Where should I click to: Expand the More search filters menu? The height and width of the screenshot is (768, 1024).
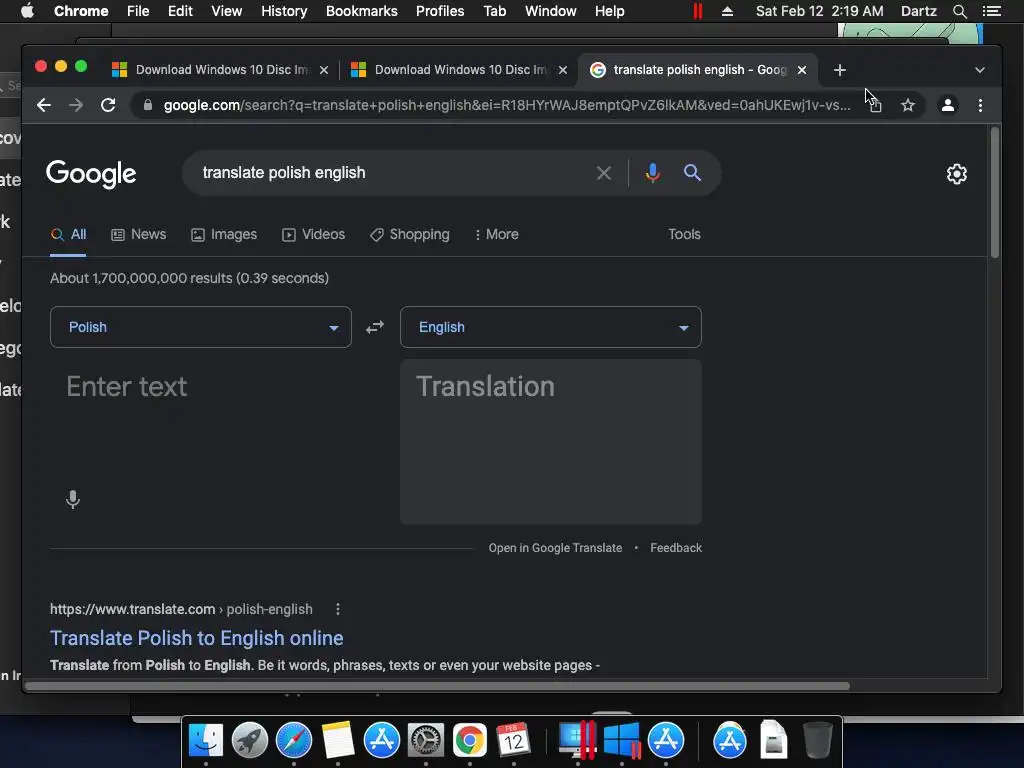496,234
